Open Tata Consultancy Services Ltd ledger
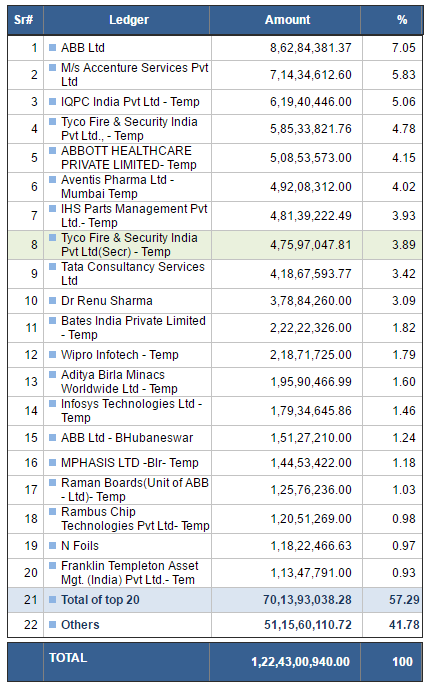This screenshot has width=437, height=692. (x=133, y=274)
